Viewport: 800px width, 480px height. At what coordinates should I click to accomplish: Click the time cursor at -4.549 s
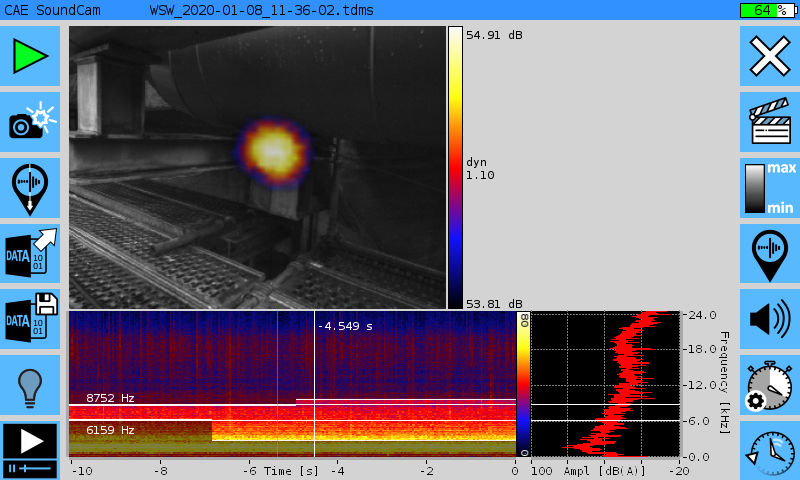tap(314, 370)
